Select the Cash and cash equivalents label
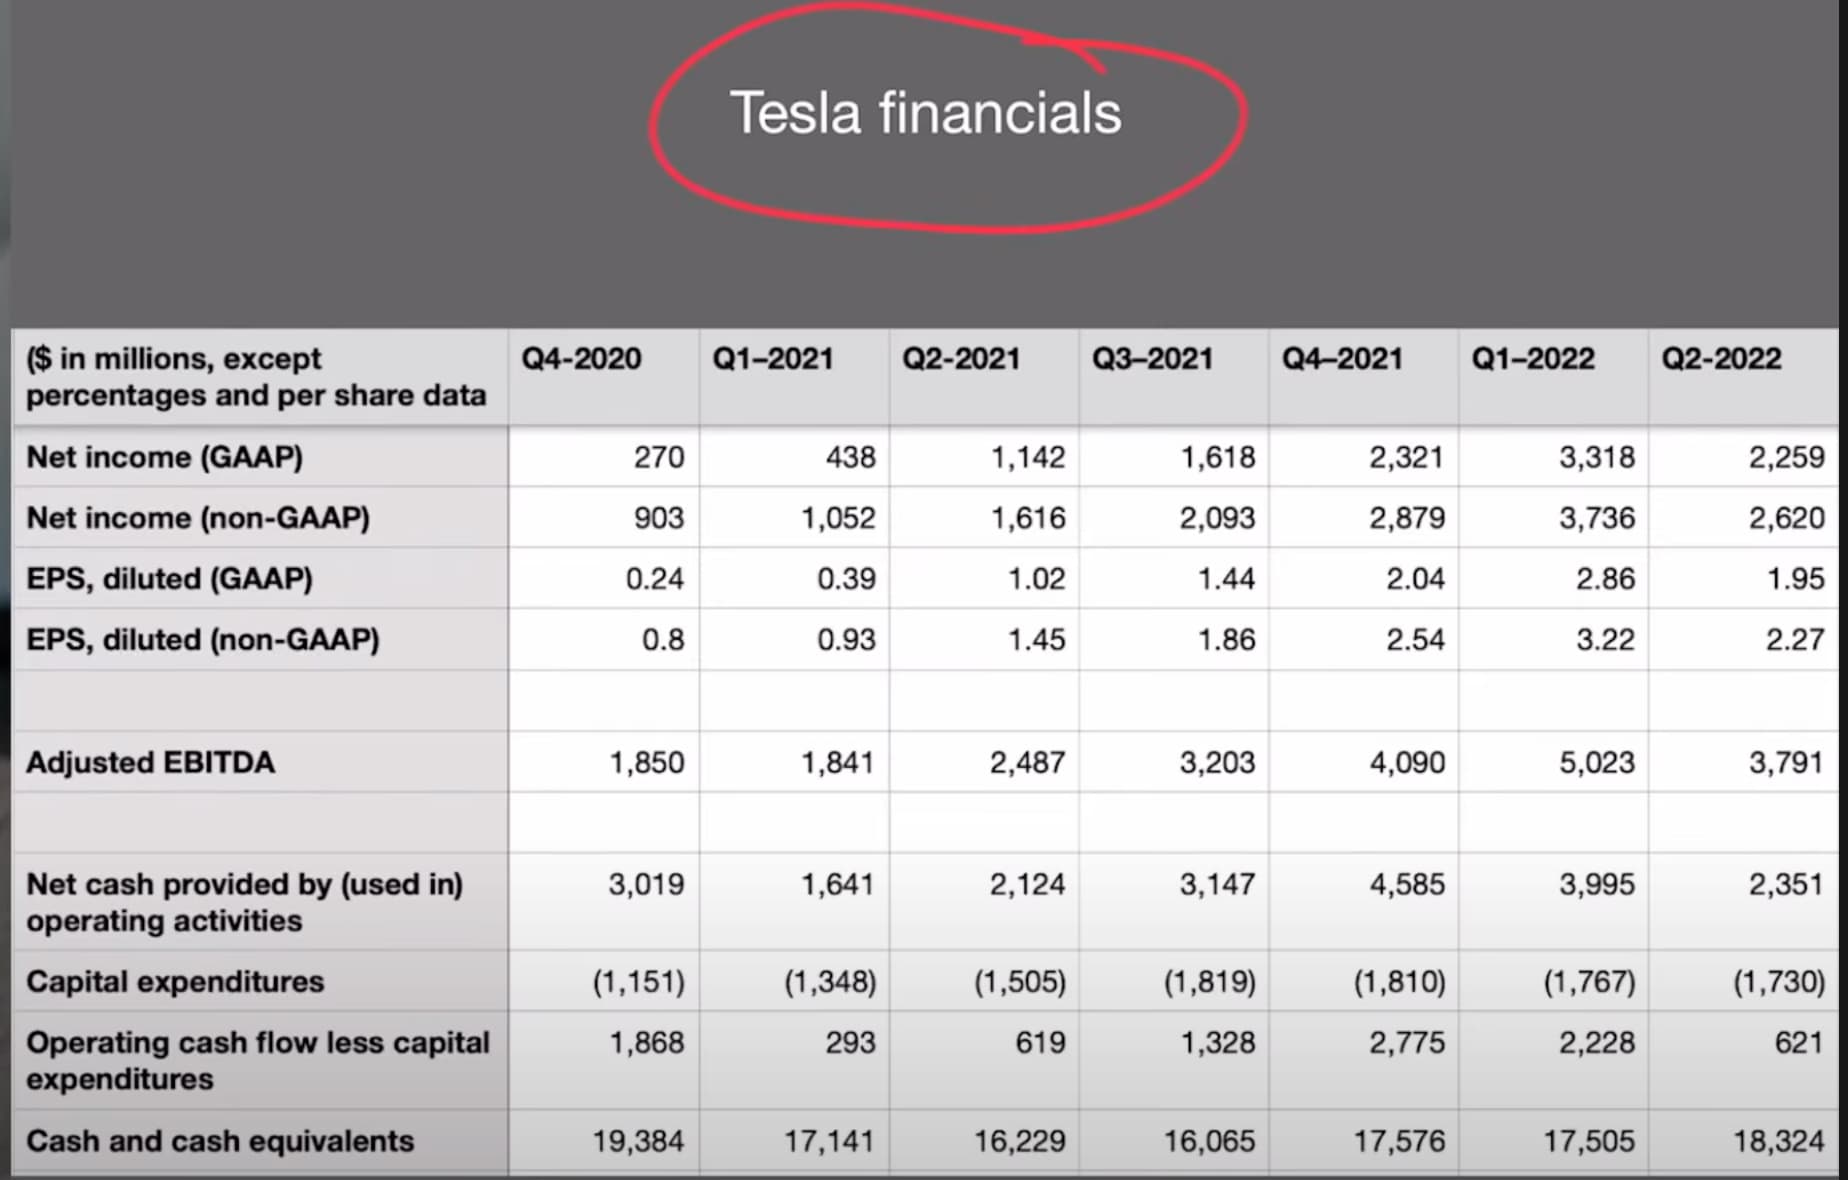1848x1180 pixels. point(220,1141)
